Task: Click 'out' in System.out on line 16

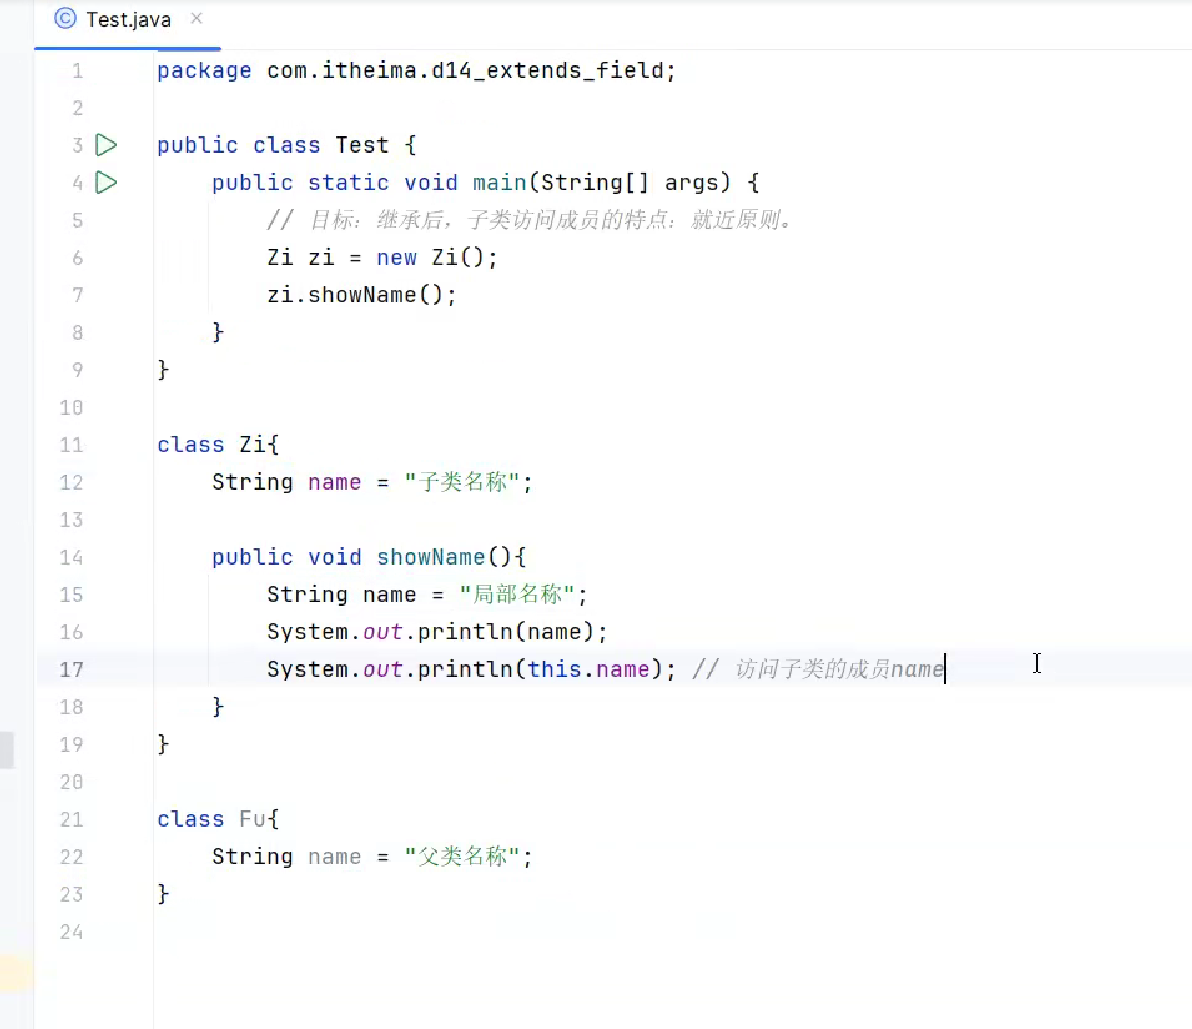Action: click(382, 632)
